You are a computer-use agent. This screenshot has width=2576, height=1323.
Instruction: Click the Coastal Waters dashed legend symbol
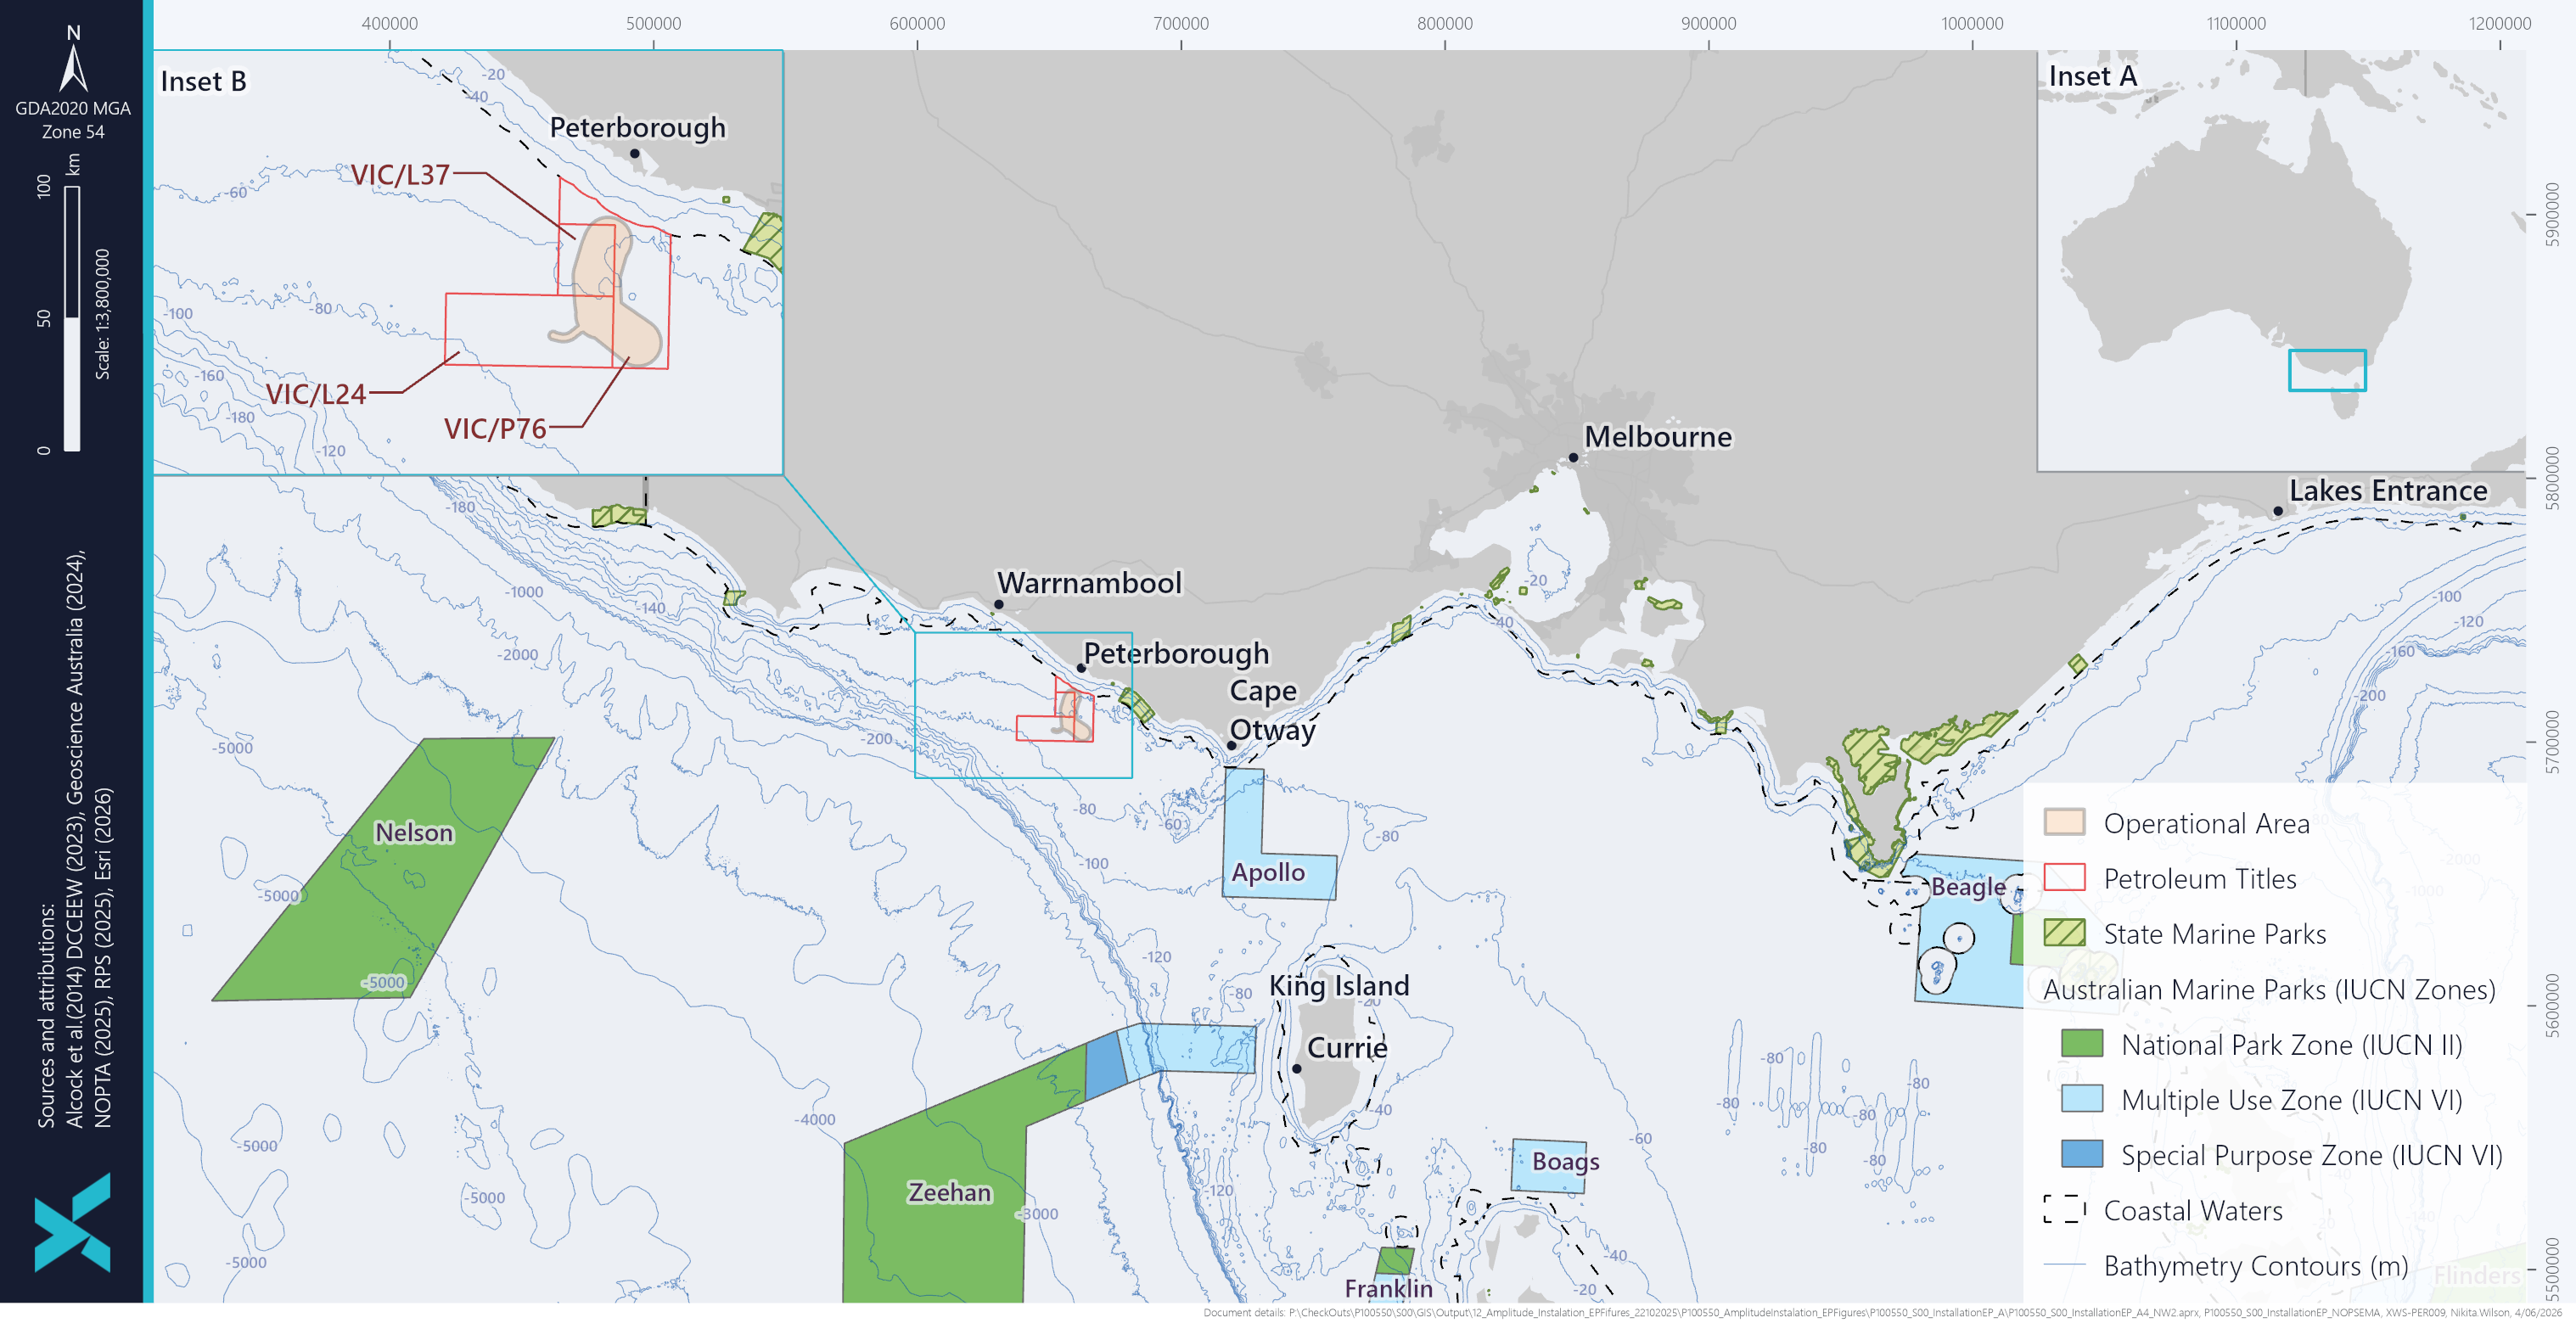pyautogui.click(x=2064, y=1210)
